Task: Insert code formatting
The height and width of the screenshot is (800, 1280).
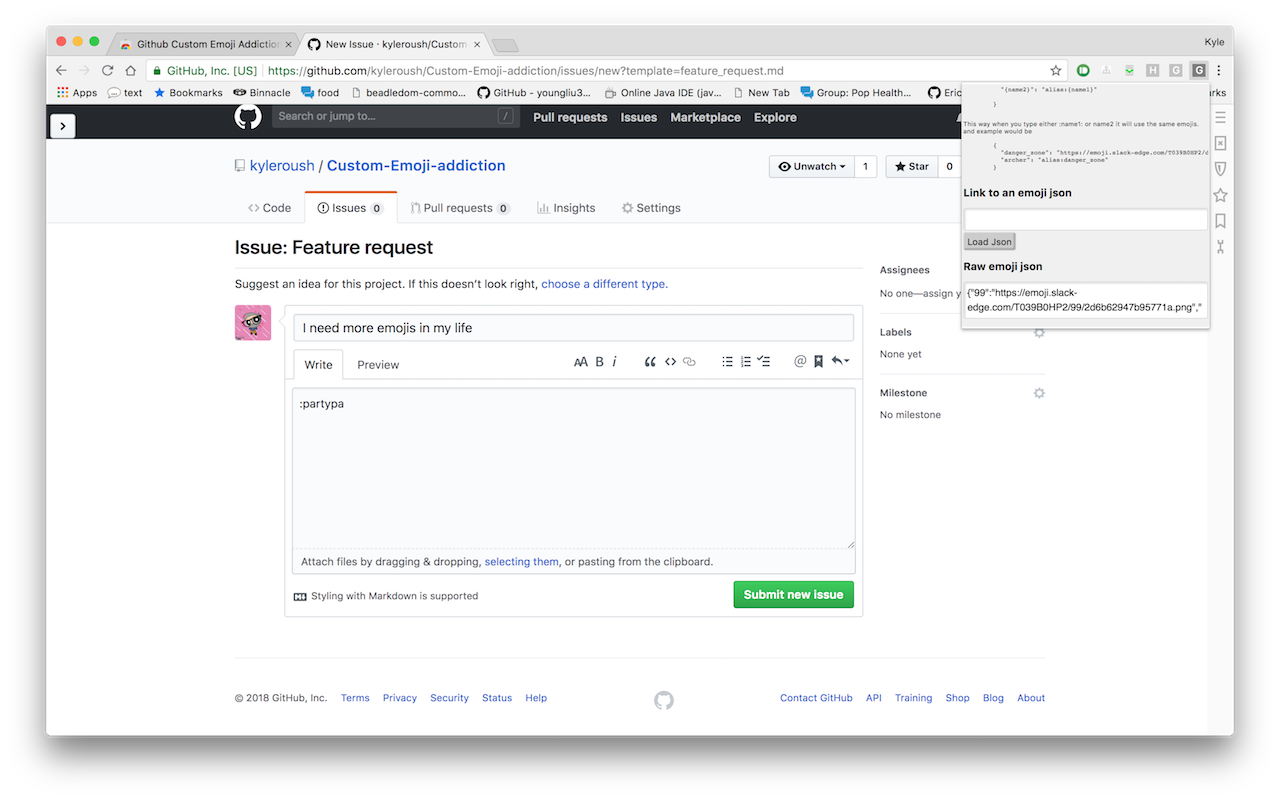Action: [670, 362]
